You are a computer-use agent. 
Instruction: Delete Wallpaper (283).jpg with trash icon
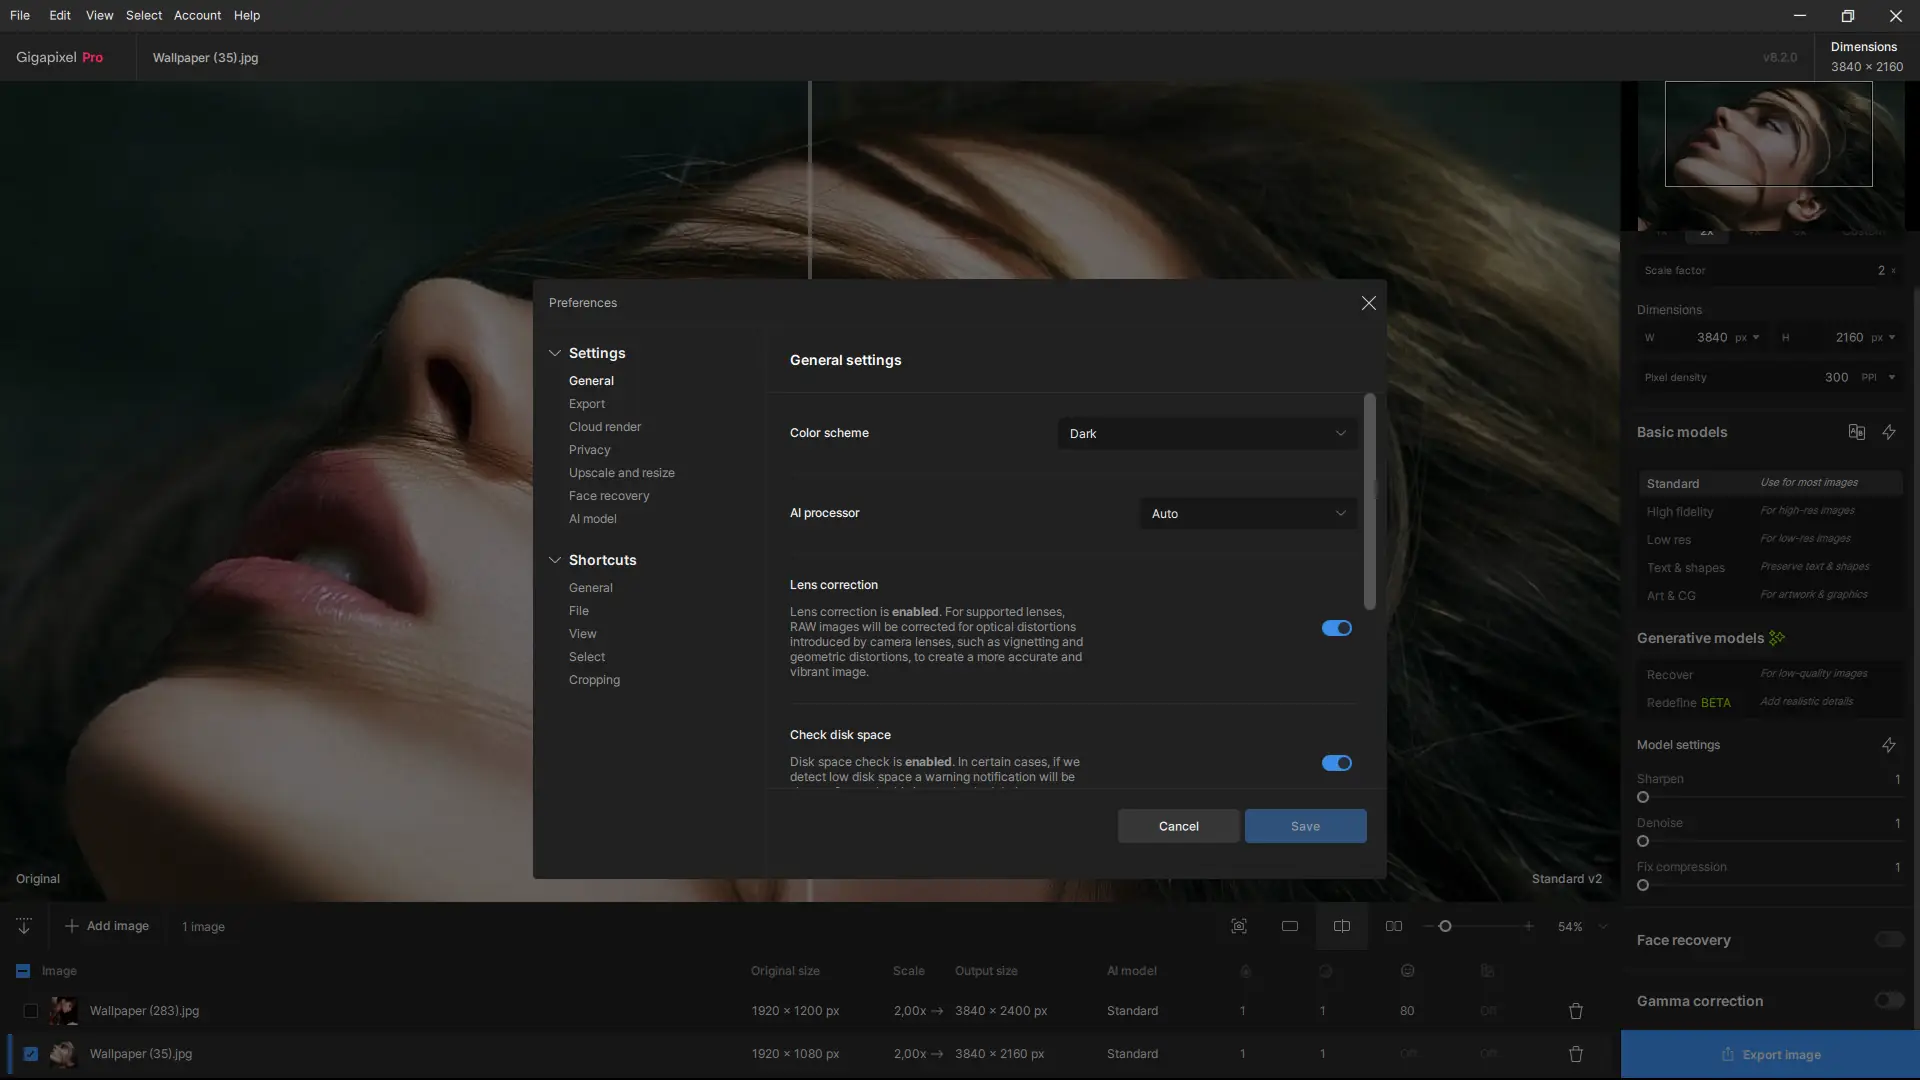tap(1576, 1011)
